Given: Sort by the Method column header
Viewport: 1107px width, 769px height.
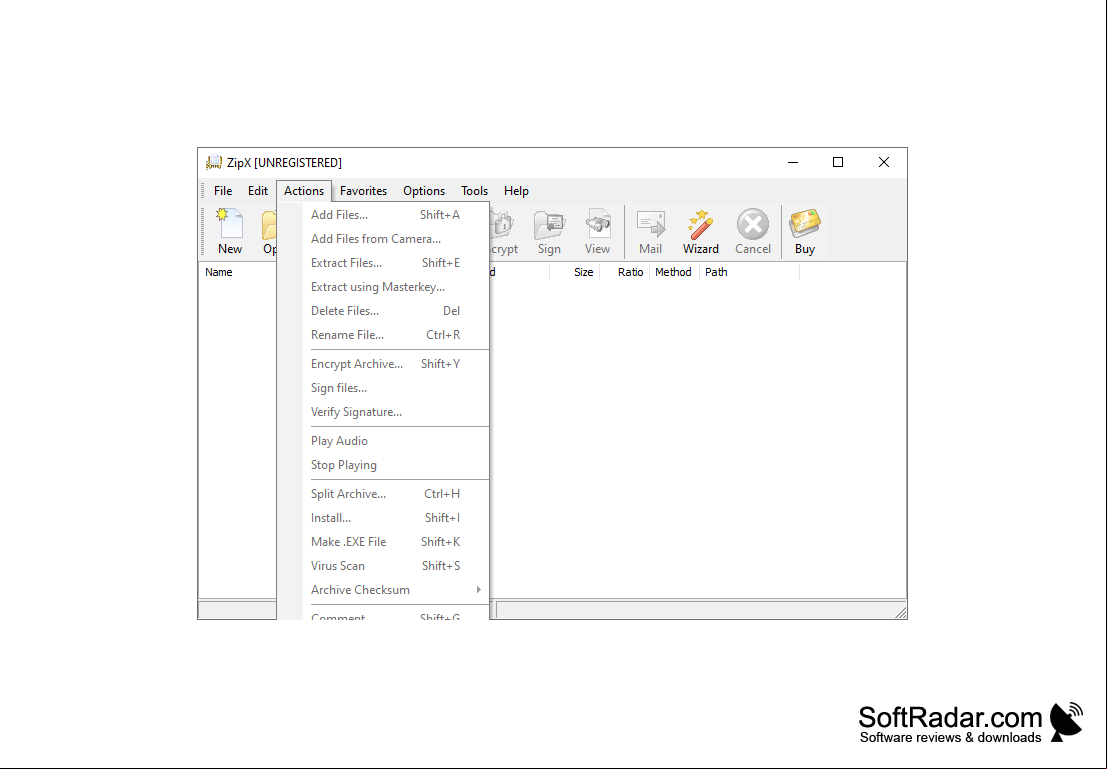Looking at the screenshot, I should [674, 272].
